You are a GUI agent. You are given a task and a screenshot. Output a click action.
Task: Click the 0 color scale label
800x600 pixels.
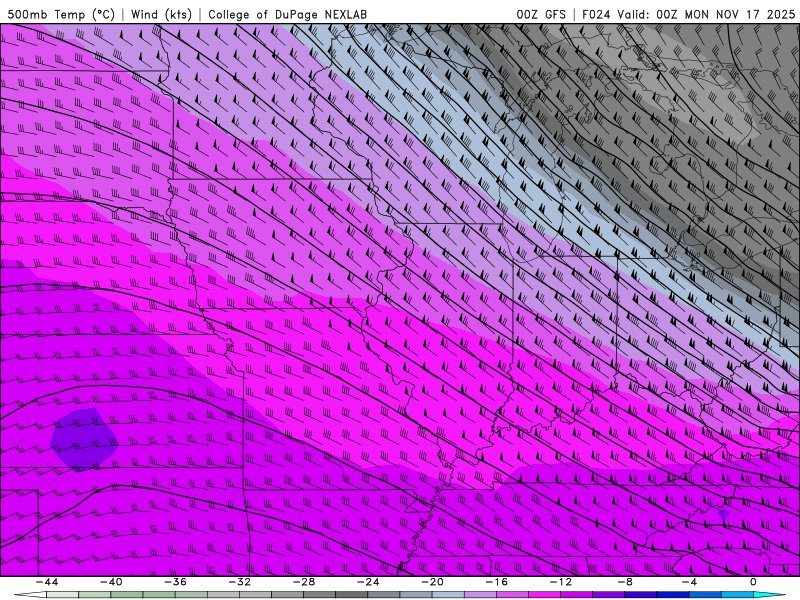click(753, 582)
